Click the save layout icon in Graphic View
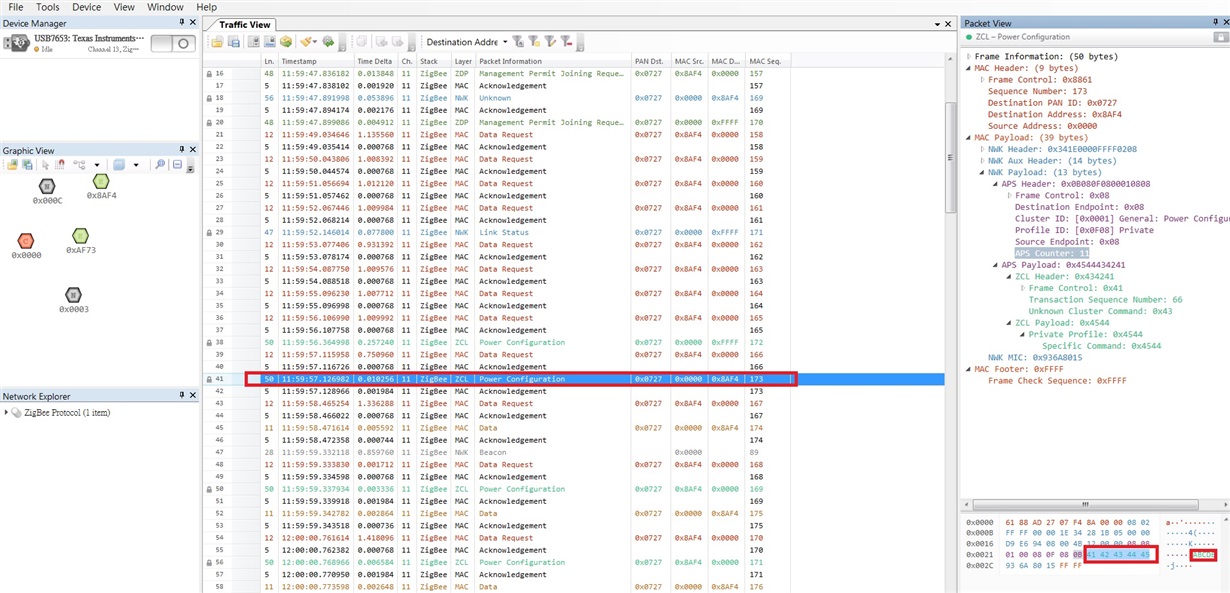This screenshot has height=593, width=1230. (x=28, y=165)
